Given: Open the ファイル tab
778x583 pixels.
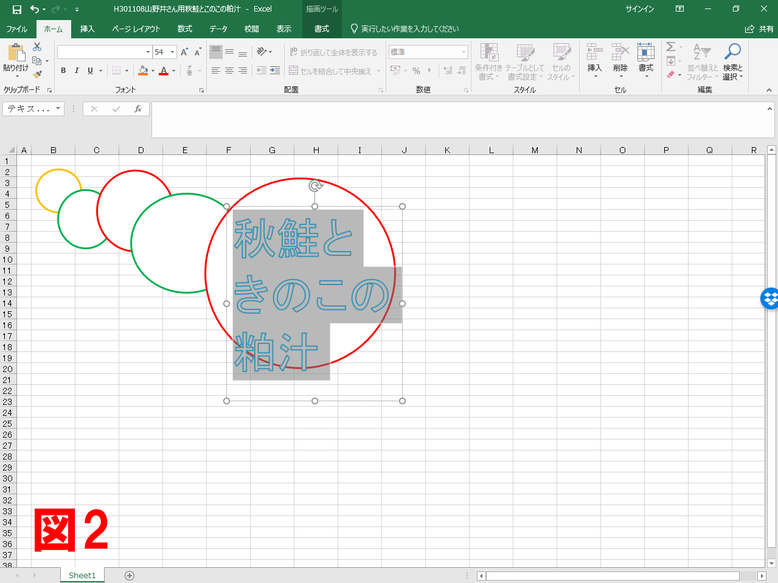Looking at the screenshot, I should [x=17, y=29].
